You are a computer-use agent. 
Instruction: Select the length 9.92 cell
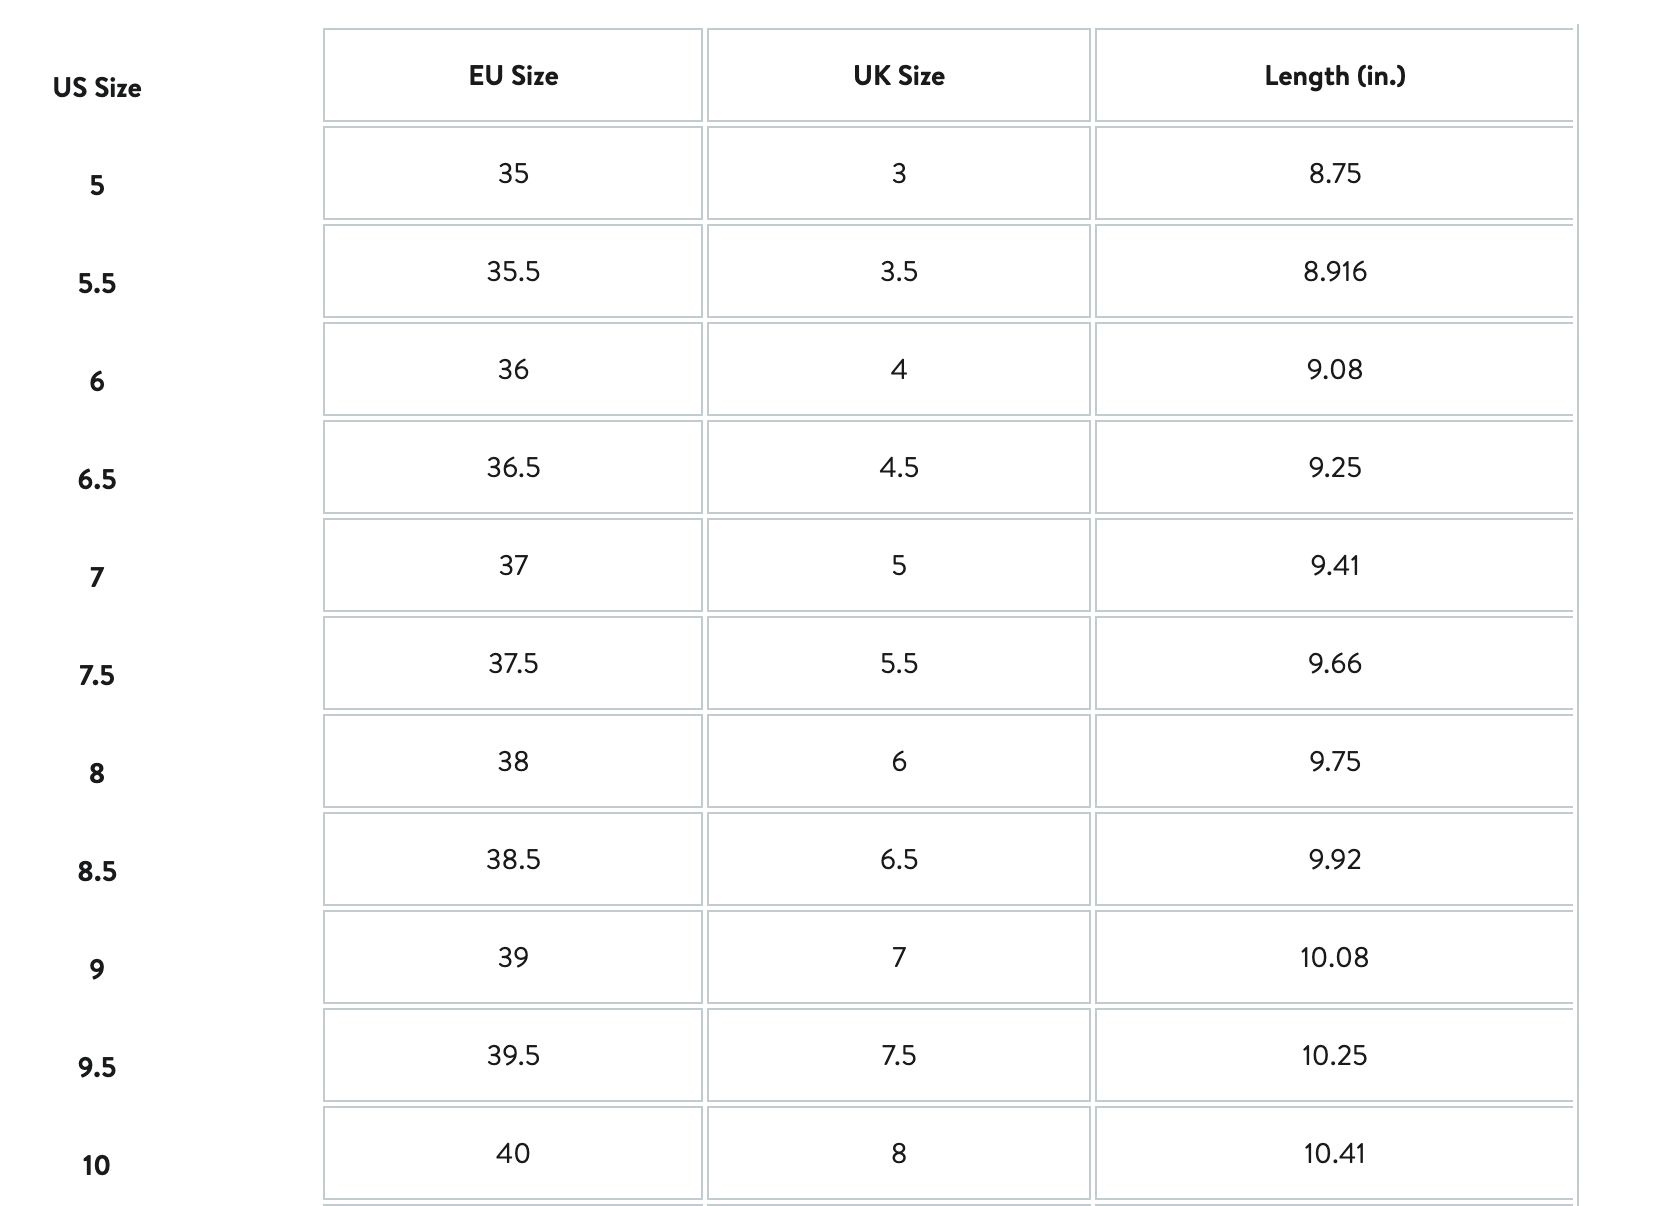point(1334,859)
